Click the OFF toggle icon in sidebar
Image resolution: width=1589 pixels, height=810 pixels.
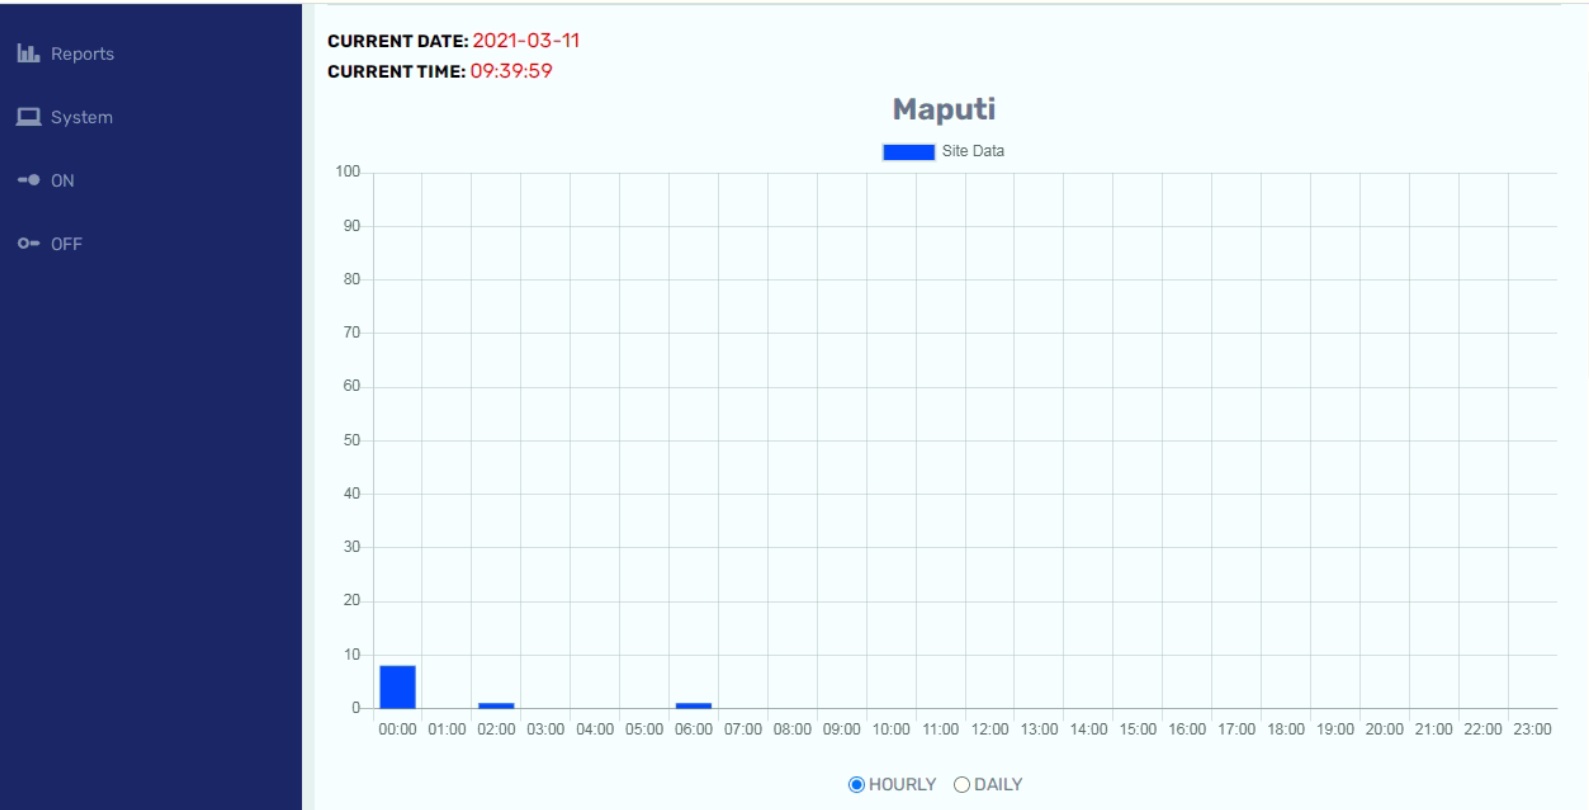pos(28,243)
